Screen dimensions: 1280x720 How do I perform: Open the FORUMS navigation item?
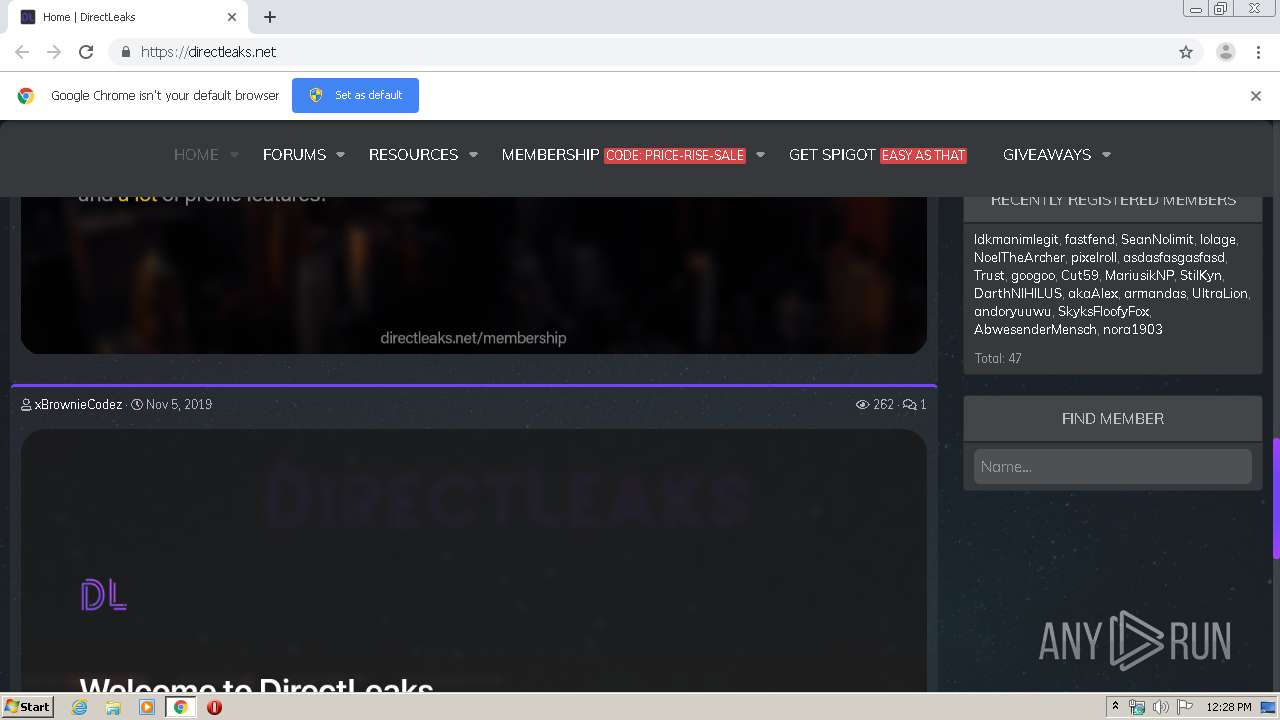point(294,155)
